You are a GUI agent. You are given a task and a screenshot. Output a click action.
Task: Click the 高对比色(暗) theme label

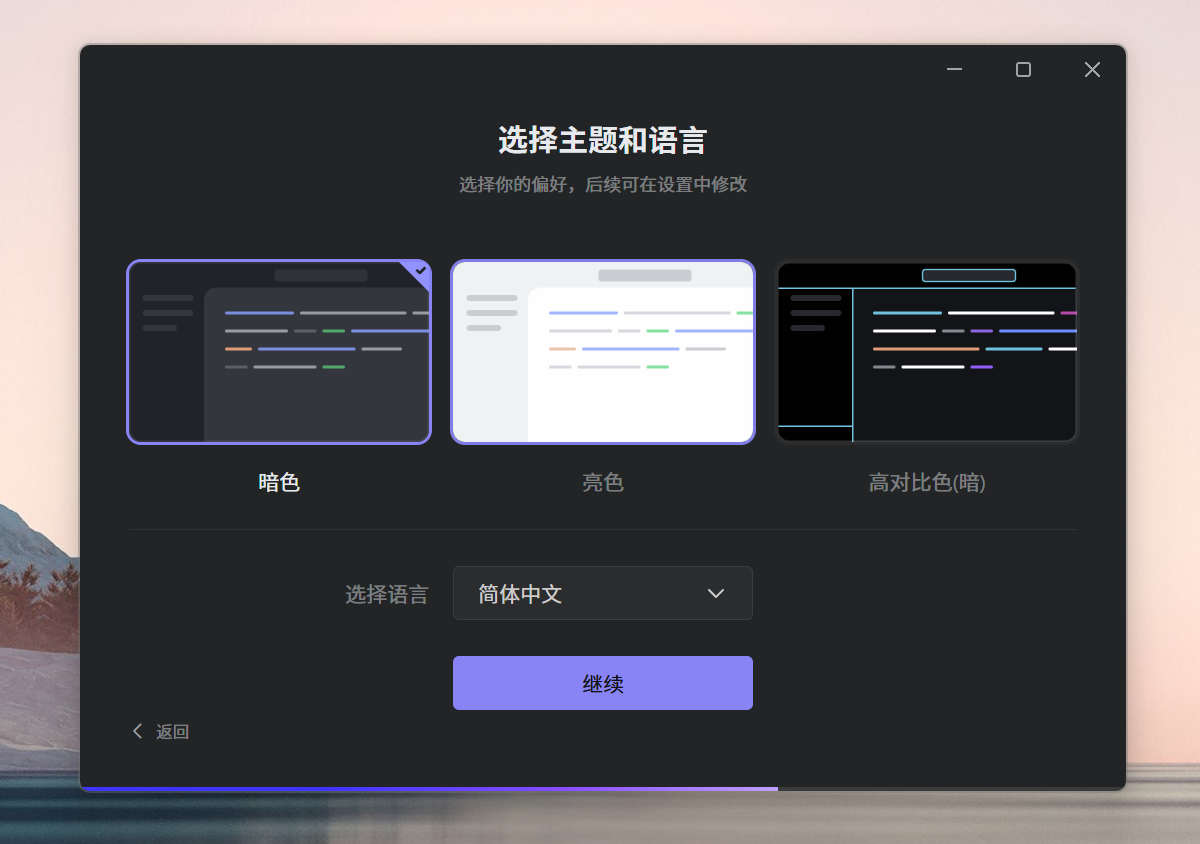pos(927,483)
